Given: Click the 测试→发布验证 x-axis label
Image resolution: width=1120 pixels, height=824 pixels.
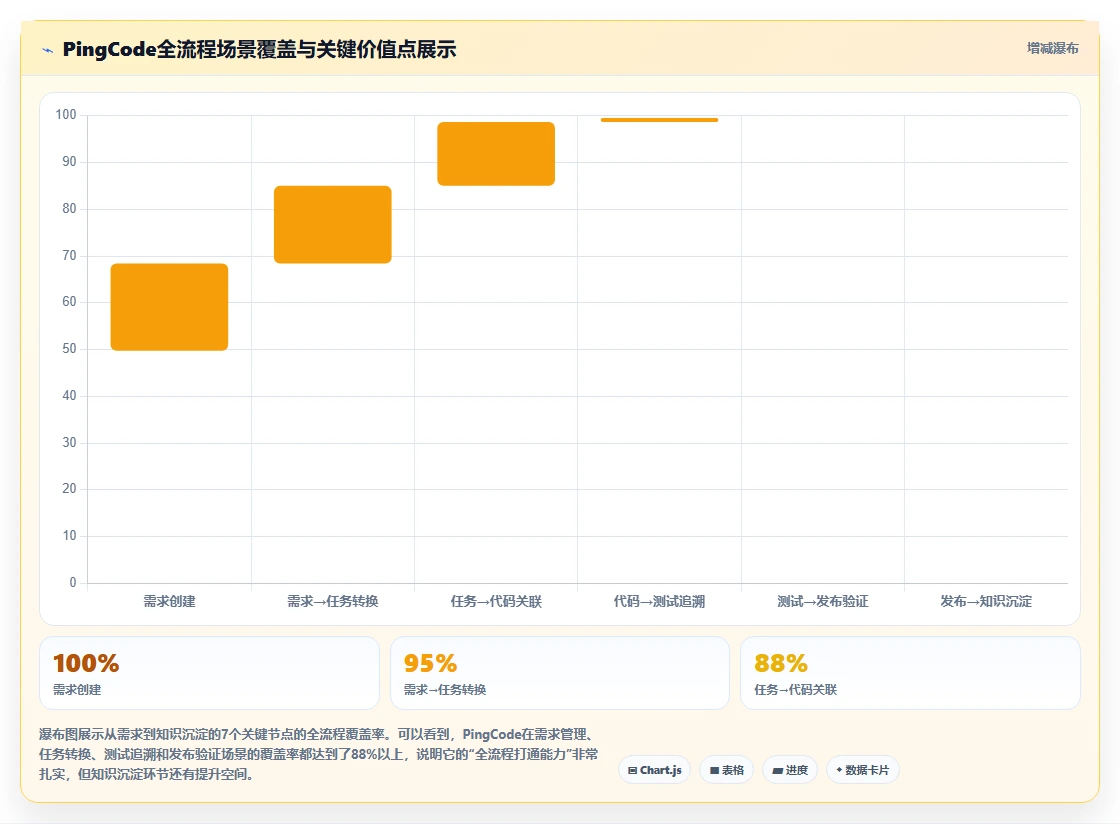Looking at the screenshot, I should pyautogui.click(x=823, y=601).
